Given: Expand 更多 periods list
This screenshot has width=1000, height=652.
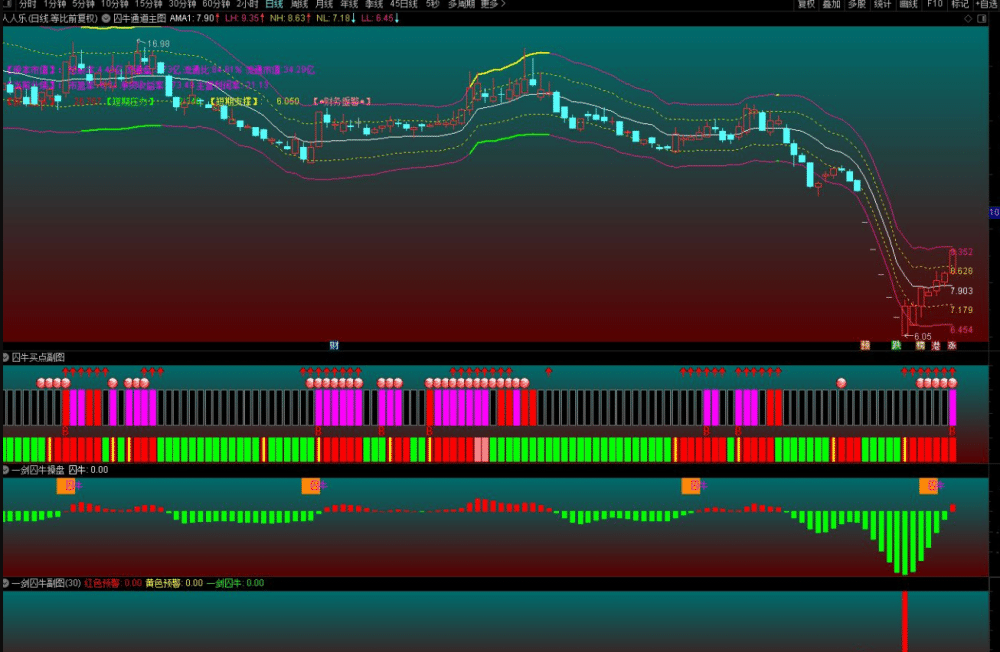Looking at the screenshot, I should tap(492, 4).
